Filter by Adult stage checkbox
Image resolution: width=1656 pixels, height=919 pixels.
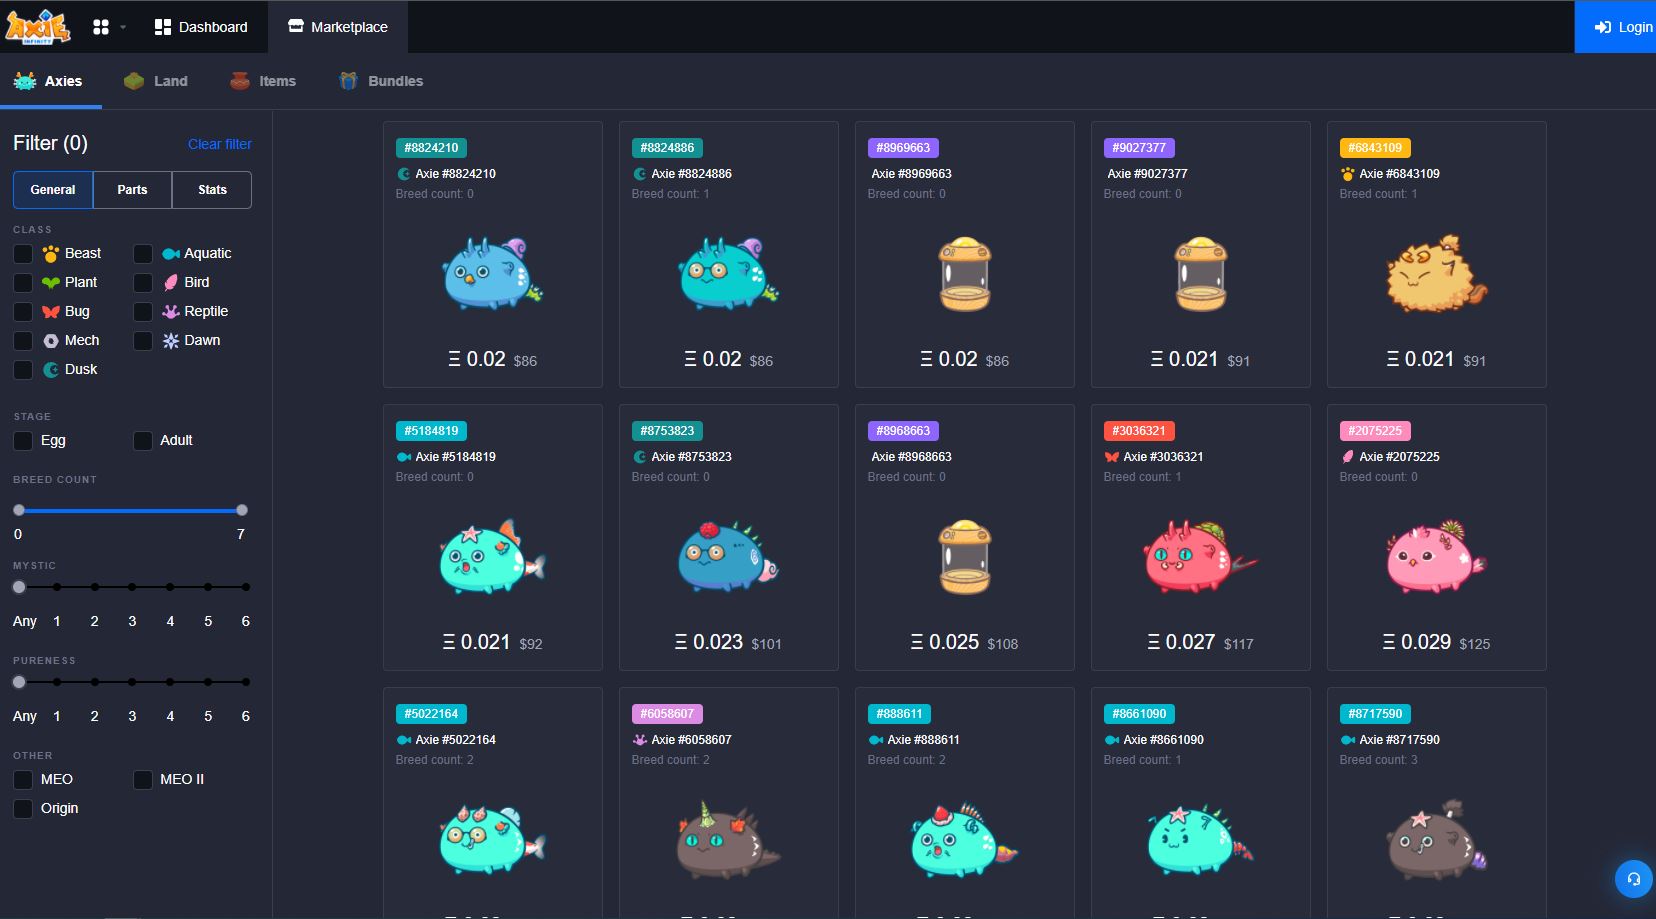(x=143, y=441)
